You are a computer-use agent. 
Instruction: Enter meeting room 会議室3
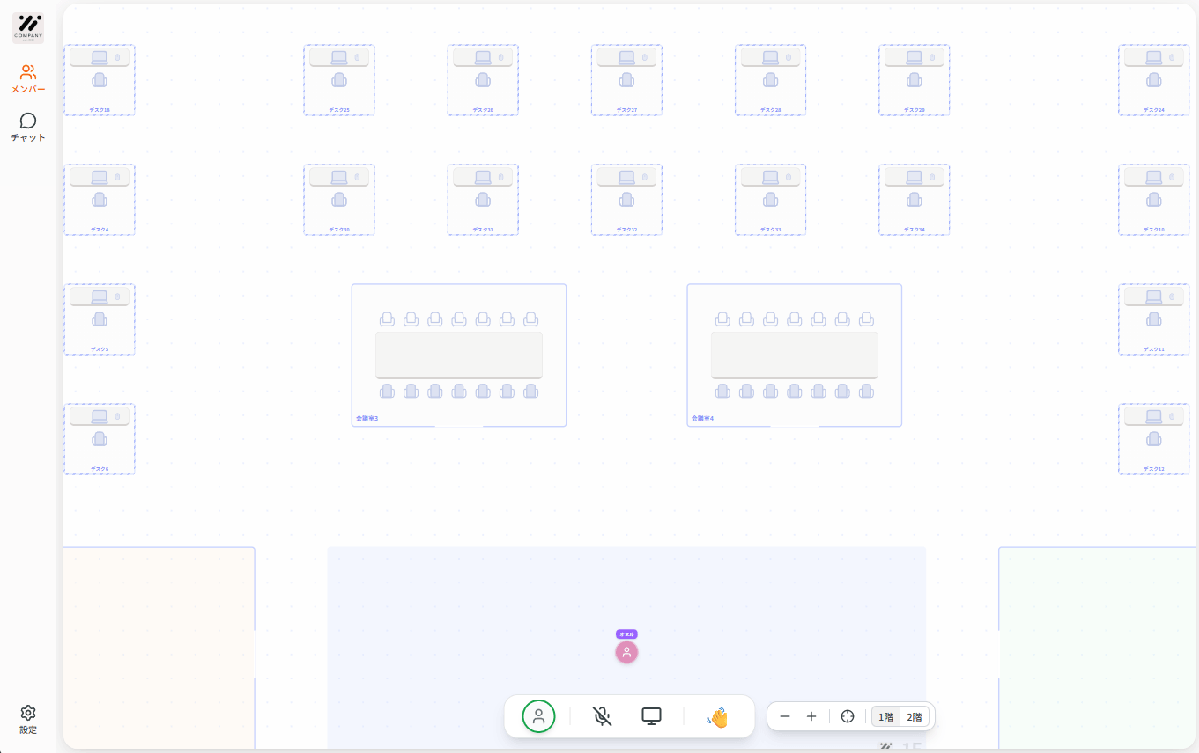pyautogui.click(x=459, y=355)
